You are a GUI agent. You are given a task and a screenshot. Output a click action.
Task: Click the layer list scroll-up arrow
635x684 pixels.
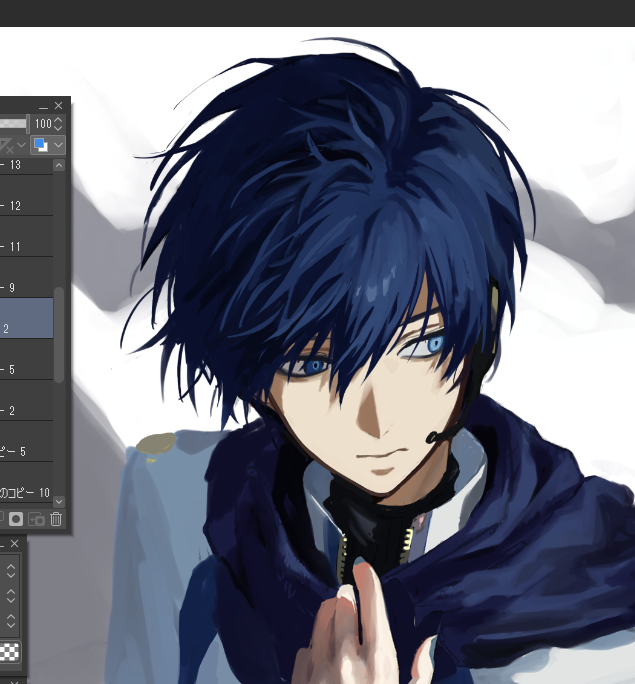pos(58,165)
